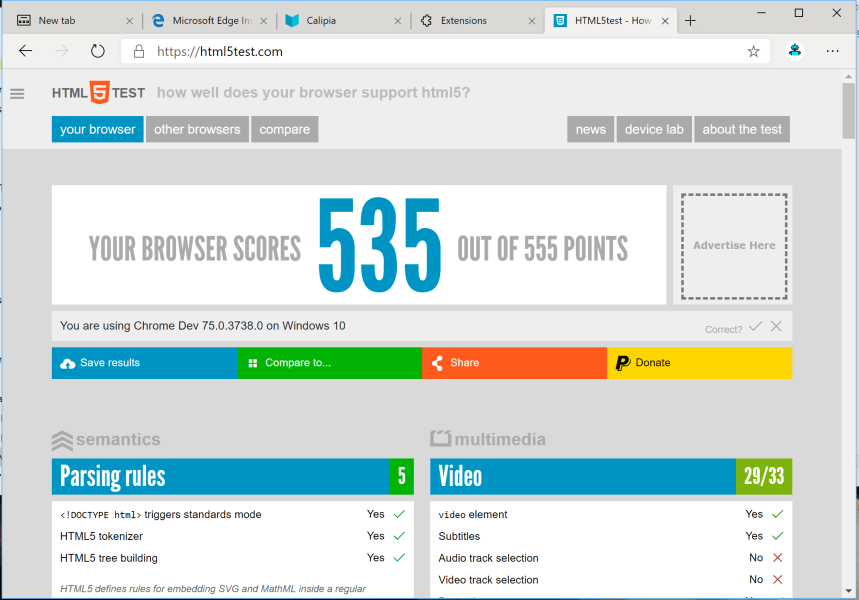Select the 'compare' navigation item

[x=285, y=129]
